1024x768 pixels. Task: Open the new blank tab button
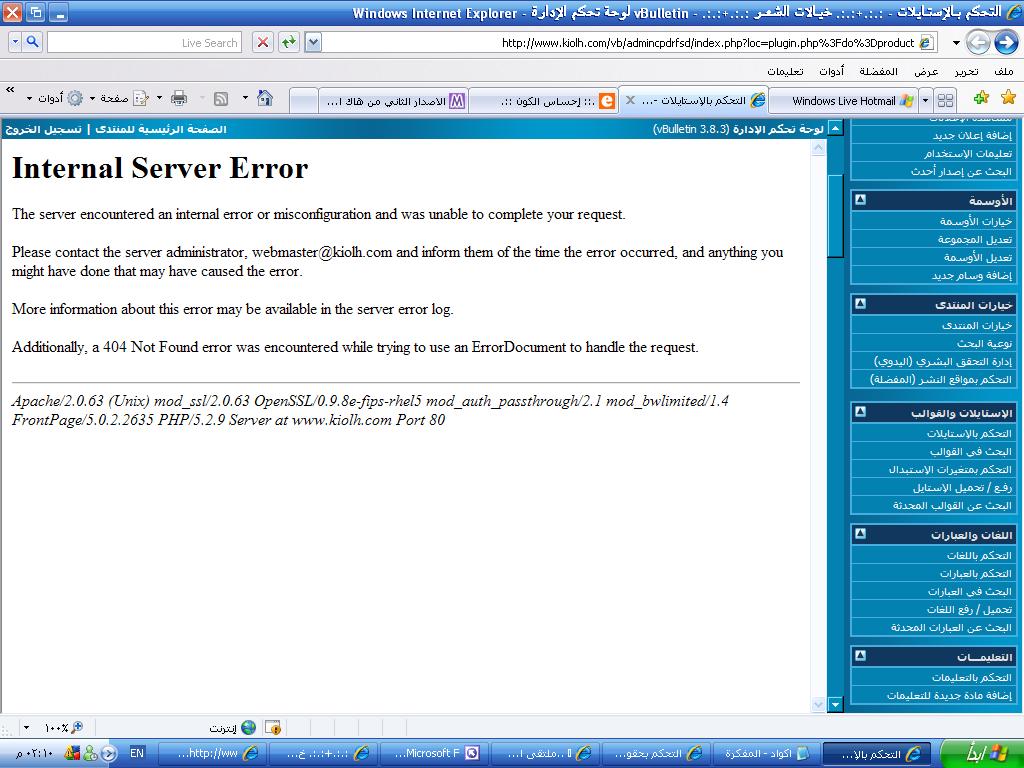tap(303, 101)
